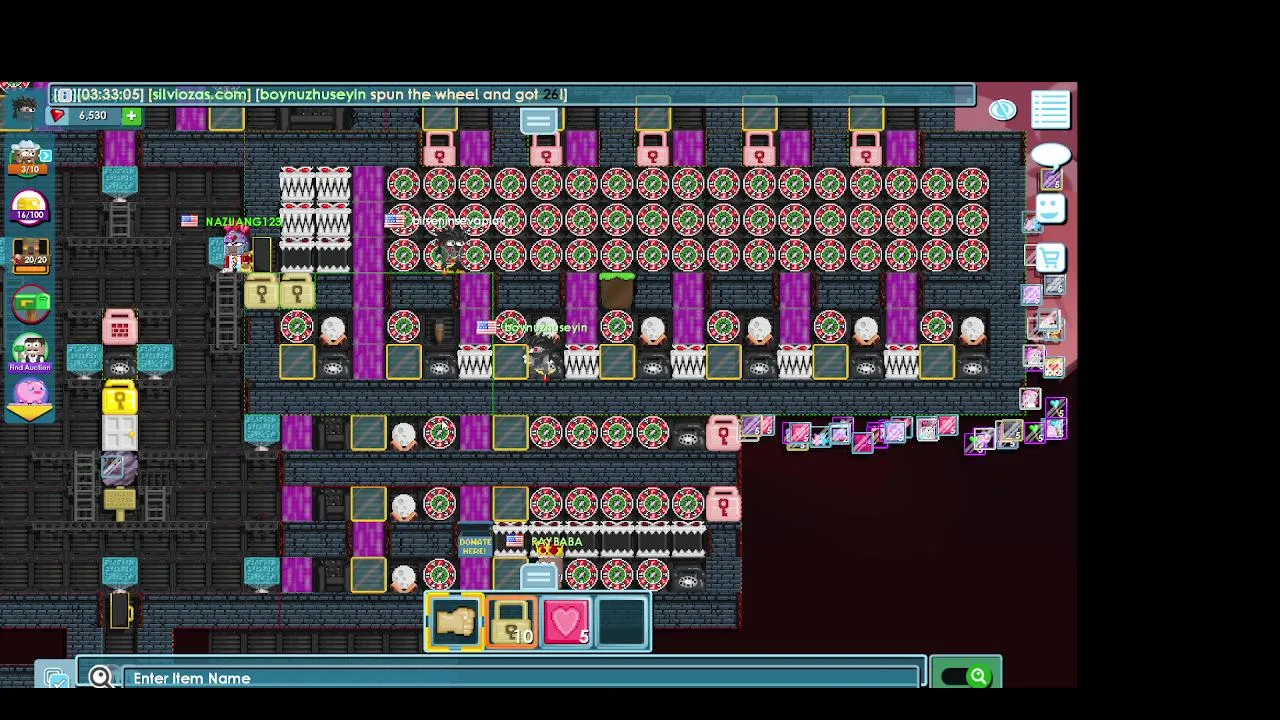Screen dimensions: 1280x720
Task: Click the brown dirt block with grass
Action: click(x=617, y=291)
